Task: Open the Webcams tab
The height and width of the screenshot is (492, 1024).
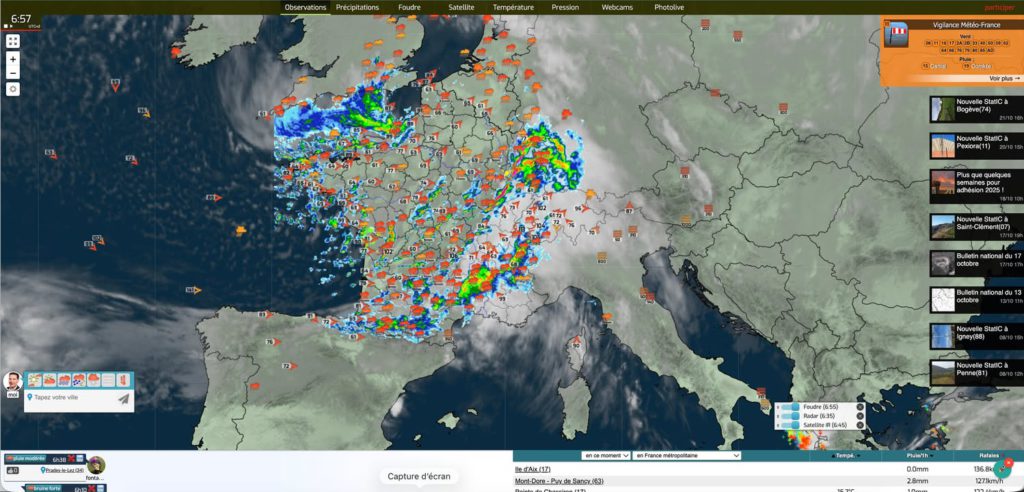Action: pos(617,7)
